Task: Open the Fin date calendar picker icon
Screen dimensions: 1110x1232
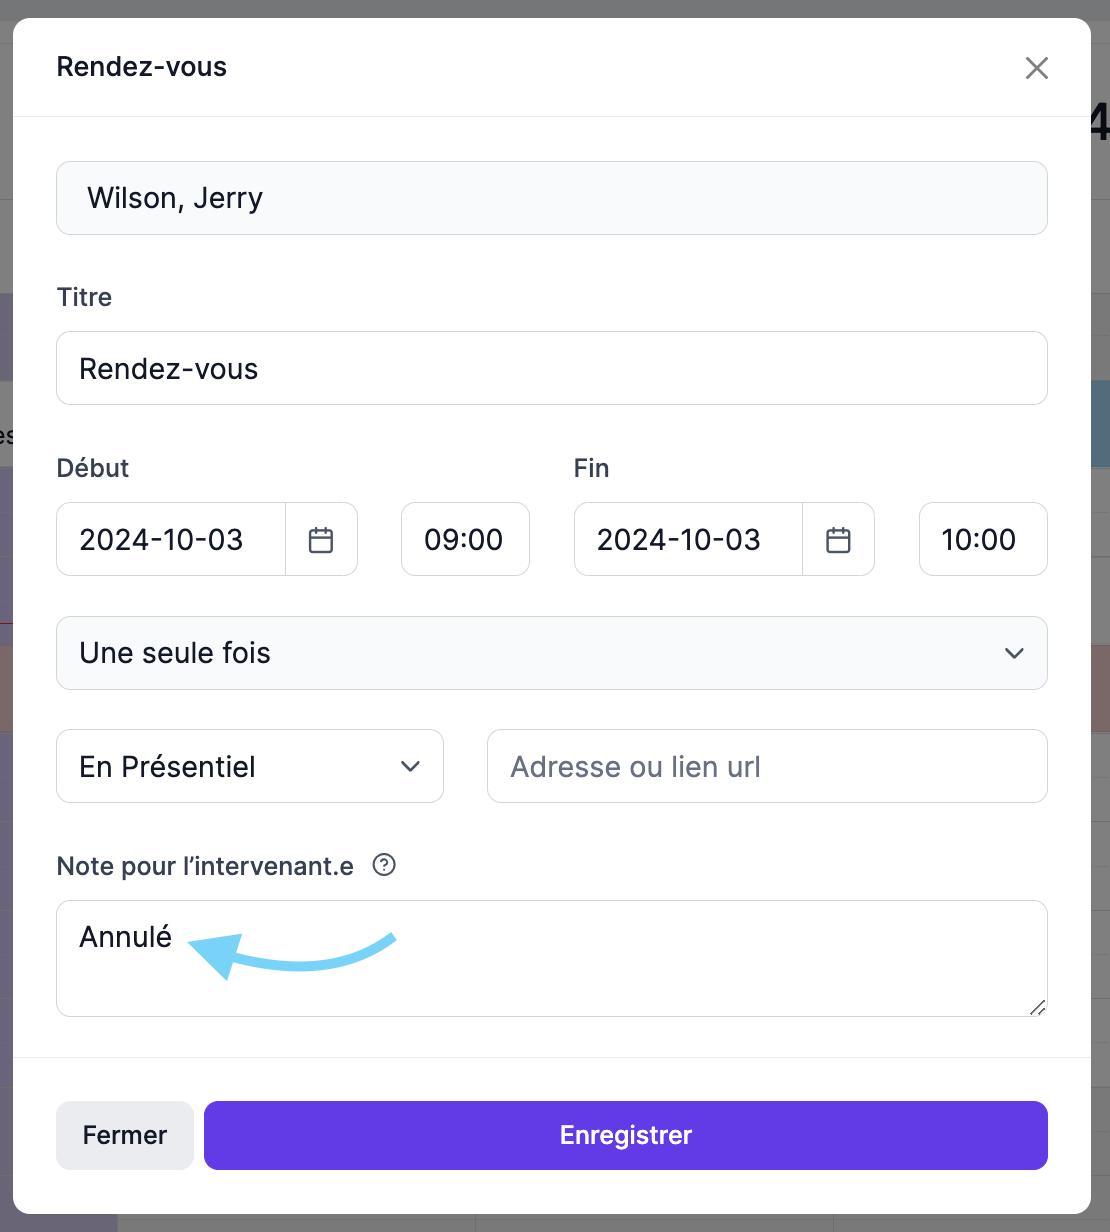Action: click(x=838, y=540)
